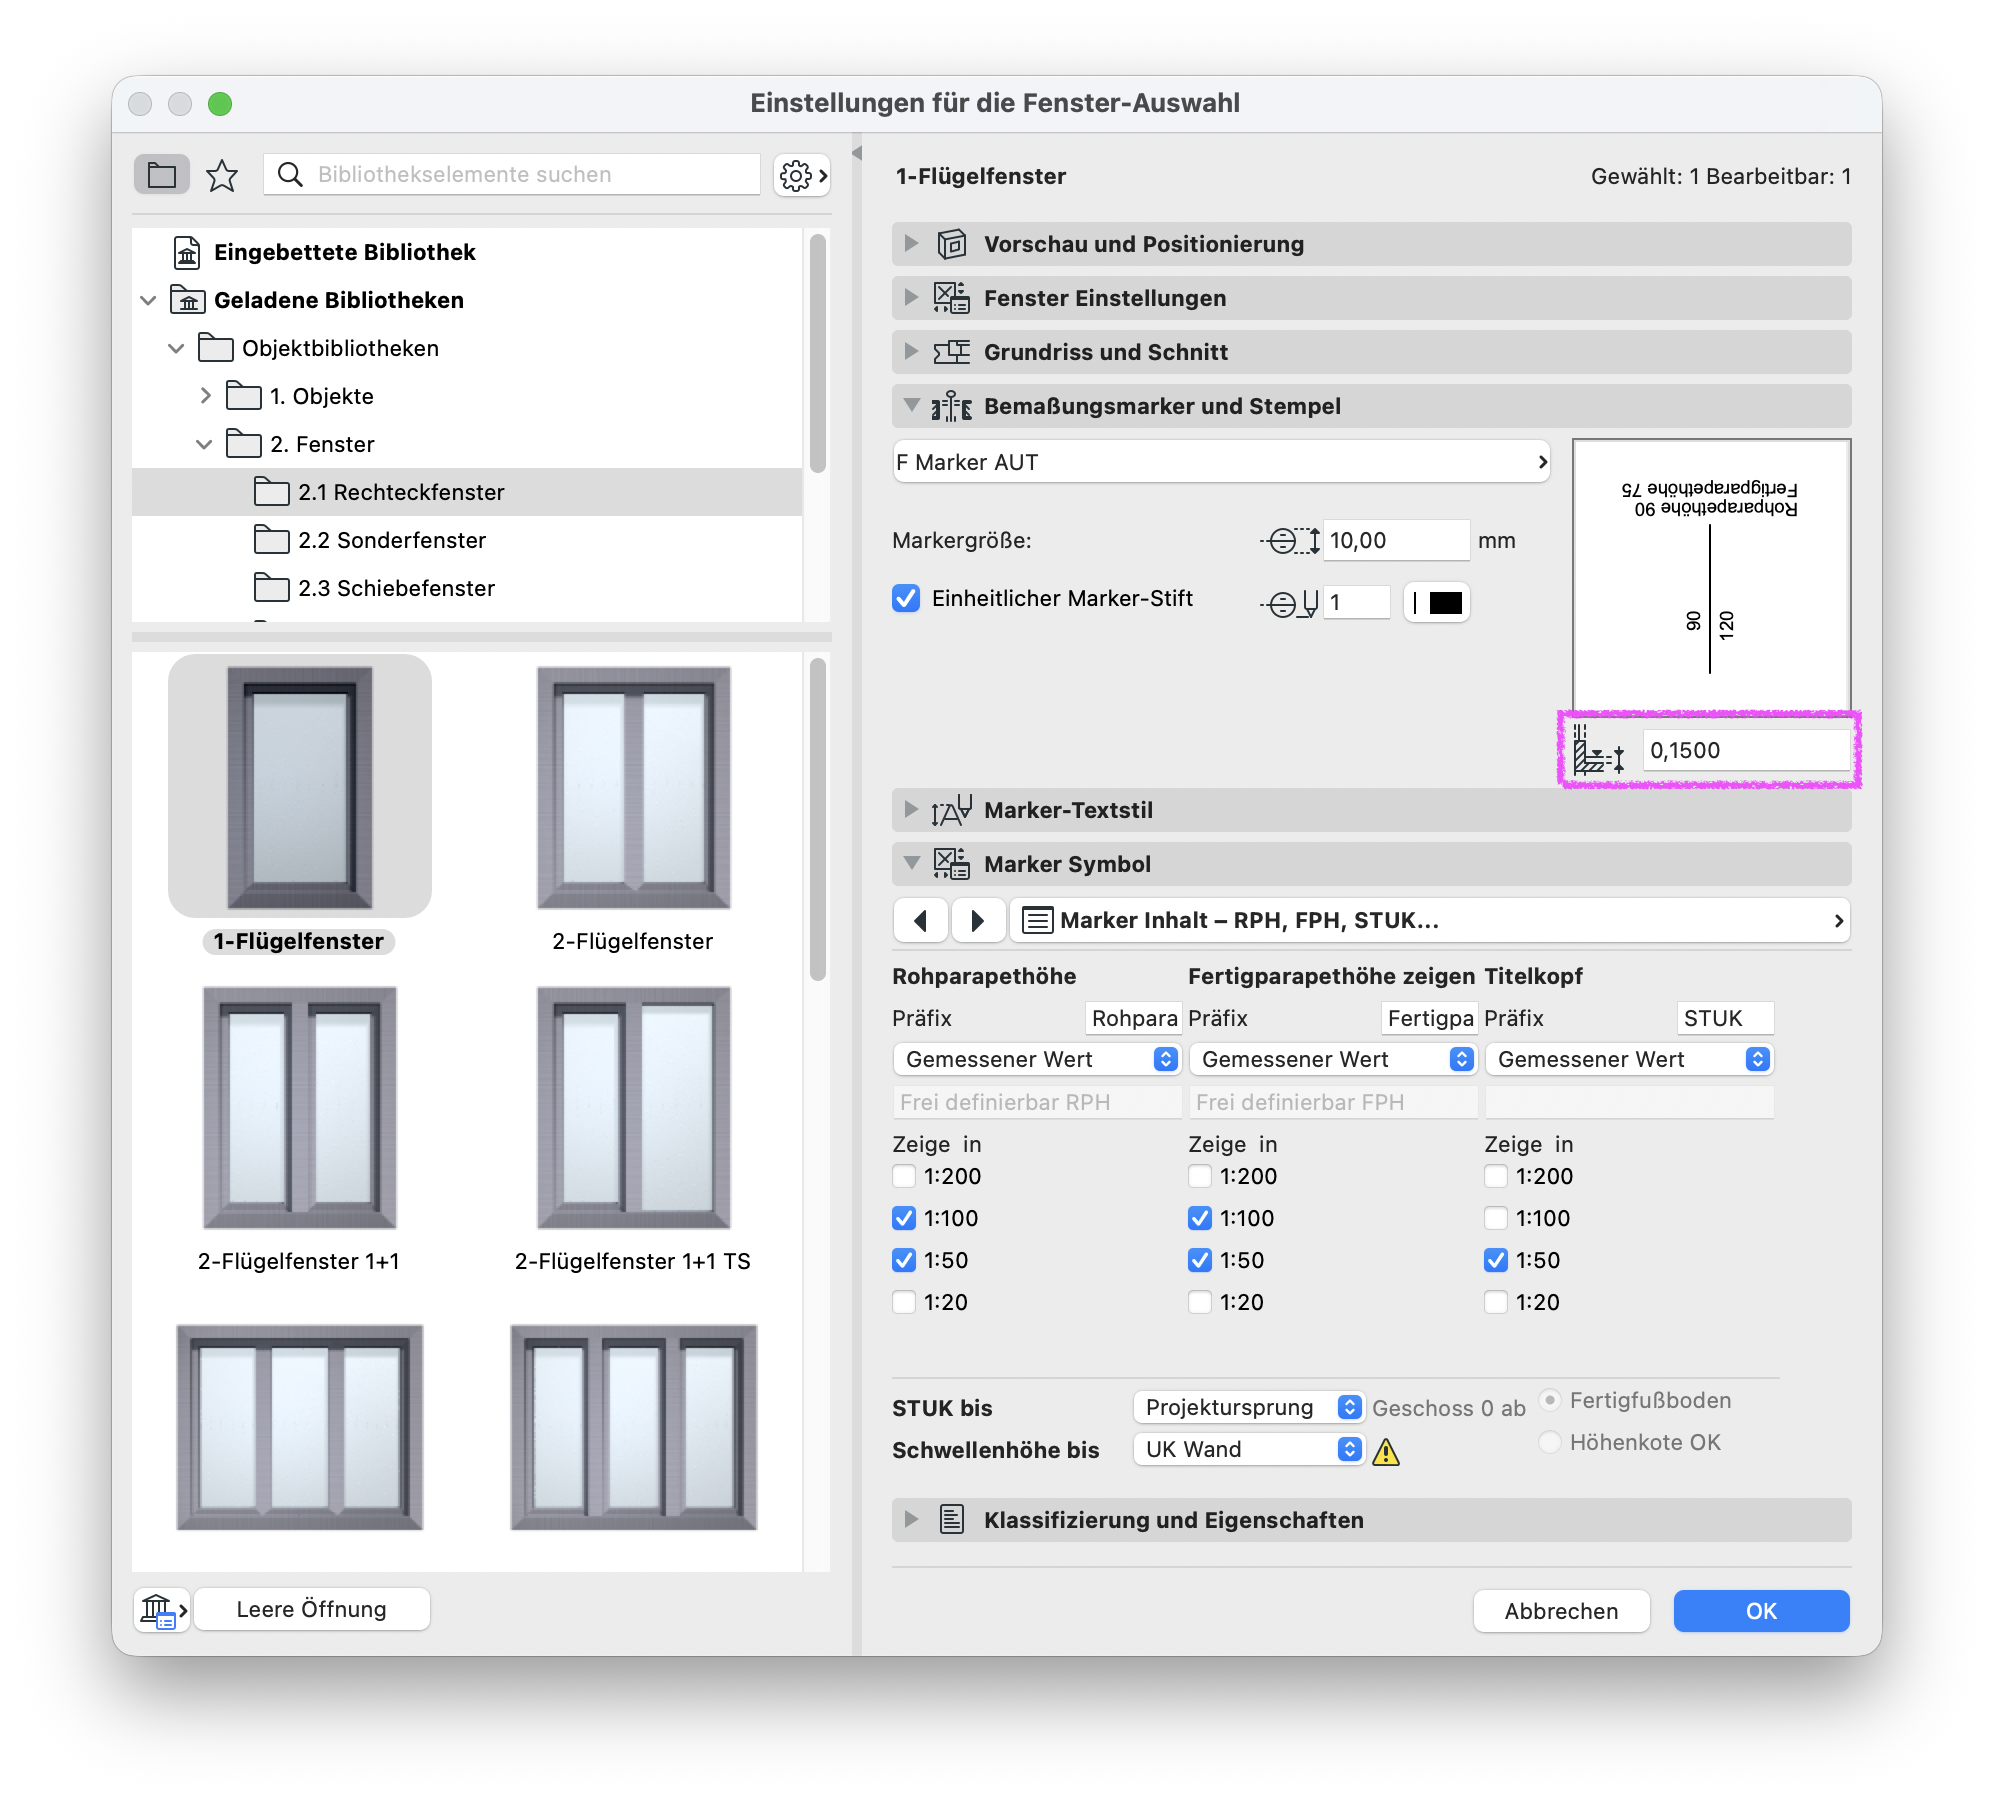Image resolution: width=1994 pixels, height=1804 pixels.
Task: Click the marker size icon
Action: (x=1290, y=541)
